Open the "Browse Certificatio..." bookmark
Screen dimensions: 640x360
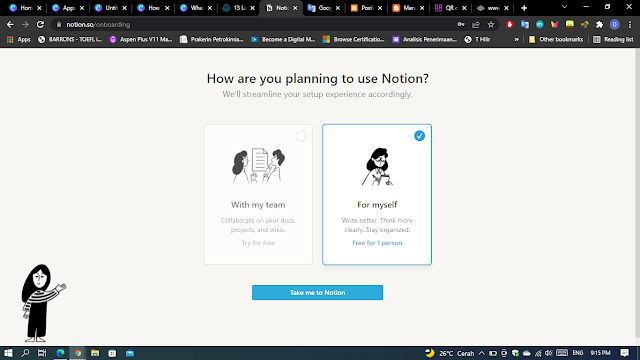[353, 39]
